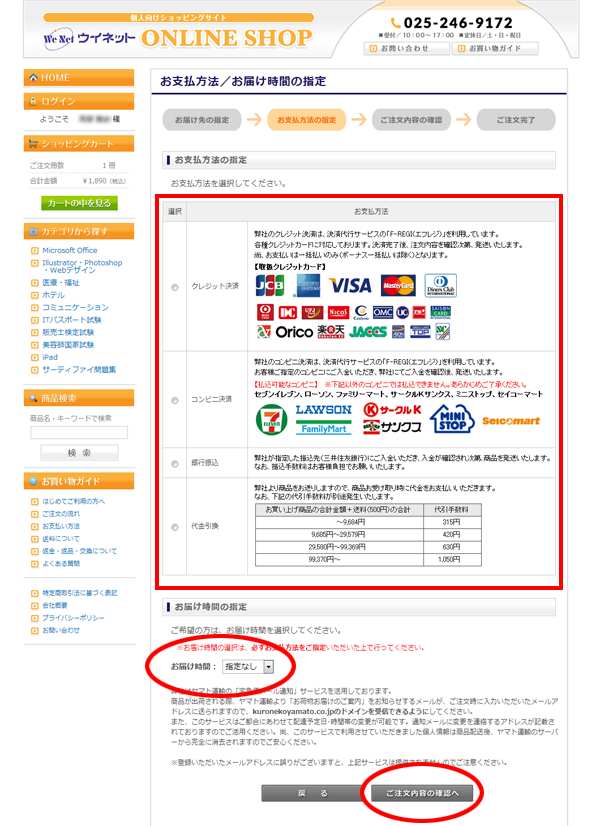This screenshot has width=600, height=826.
Task: Click the UC card logo
Action: [x=402, y=312]
